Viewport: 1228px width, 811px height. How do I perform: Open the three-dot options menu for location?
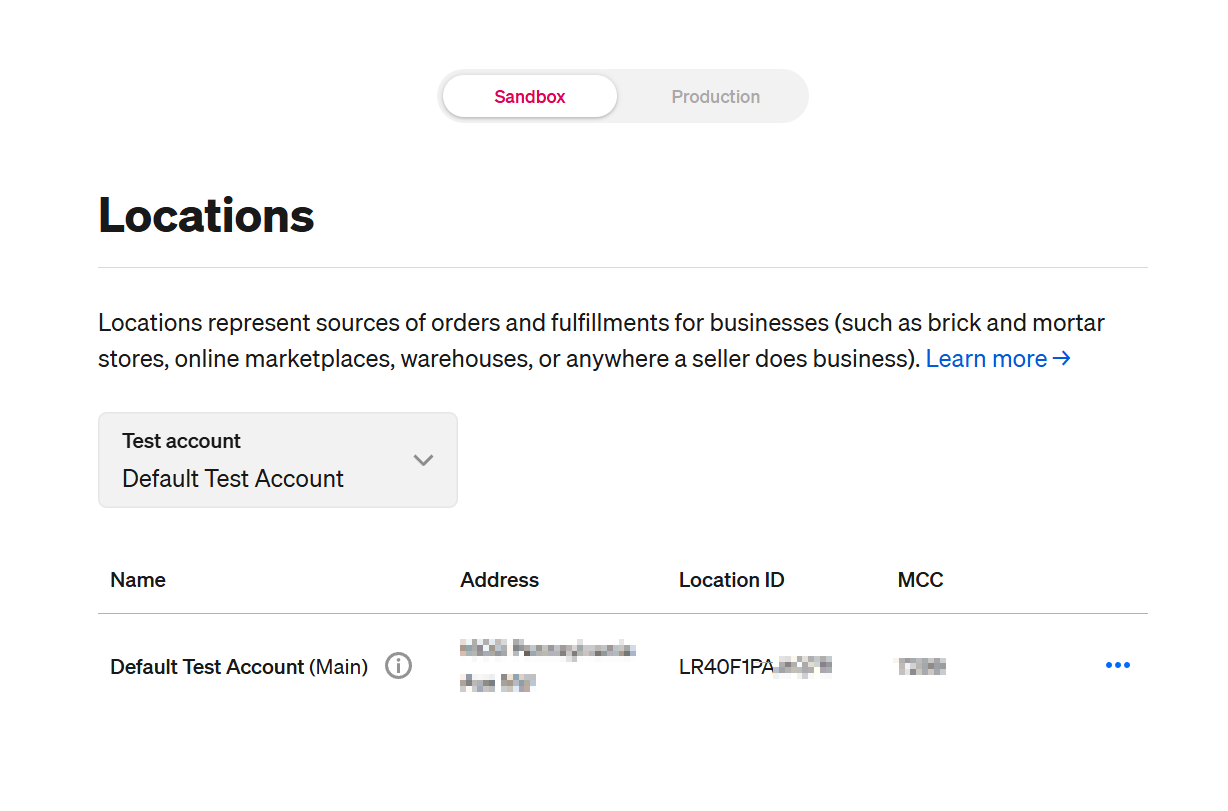[x=1117, y=666]
